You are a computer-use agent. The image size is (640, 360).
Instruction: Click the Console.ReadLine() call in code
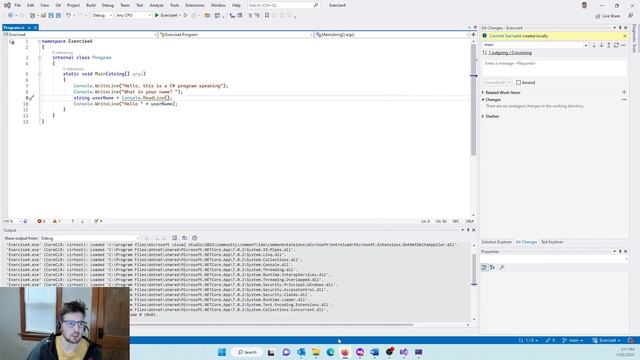click(x=145, y=98)
